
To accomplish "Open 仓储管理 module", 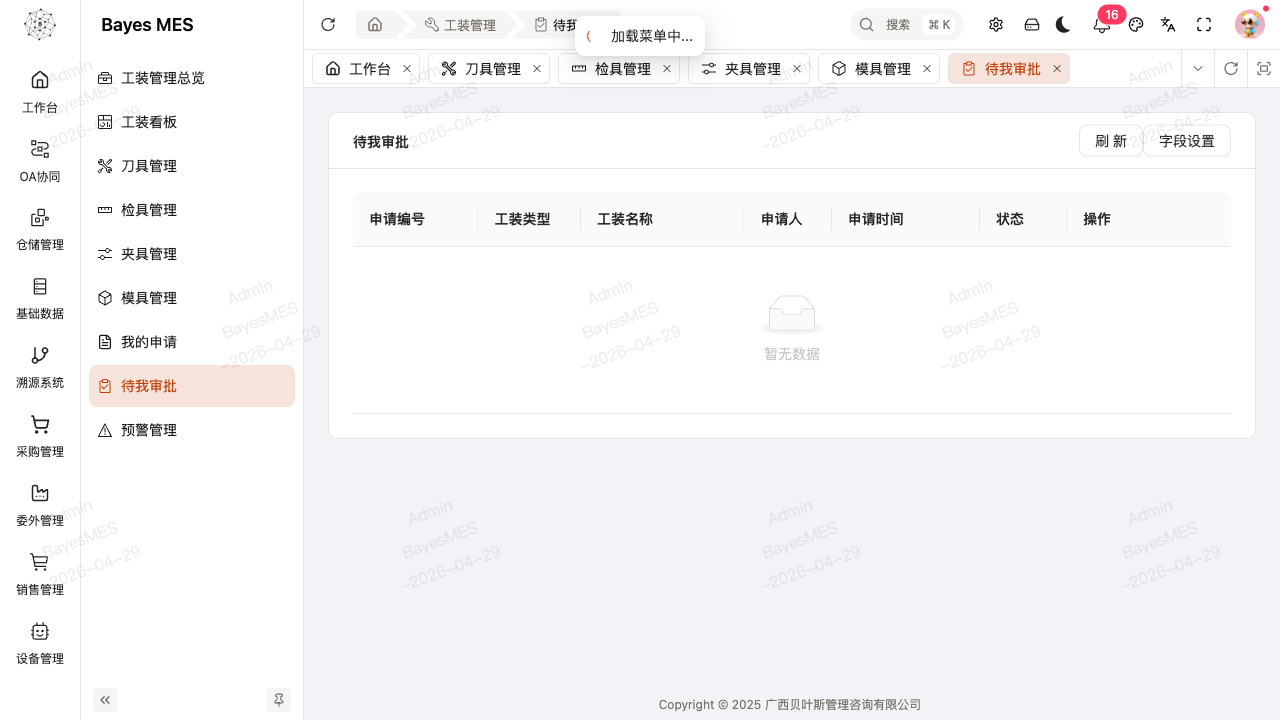I will [x=40, y=229].
